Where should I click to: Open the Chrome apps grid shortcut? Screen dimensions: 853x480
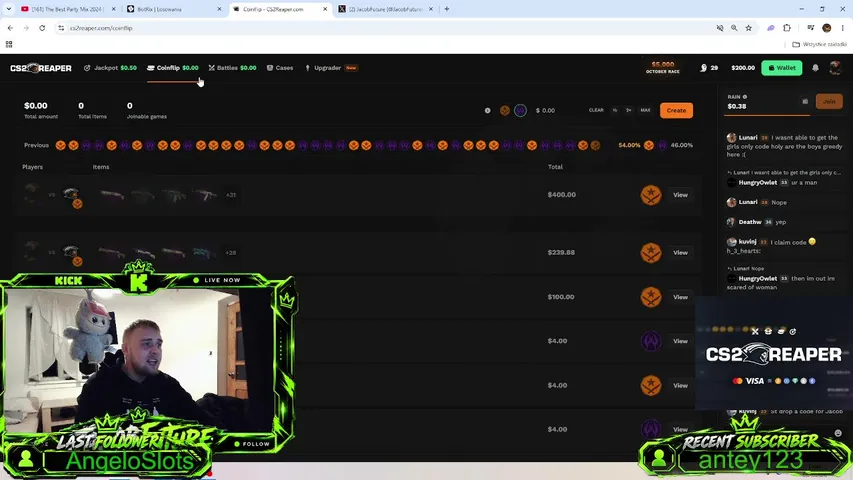coord(9,44)
